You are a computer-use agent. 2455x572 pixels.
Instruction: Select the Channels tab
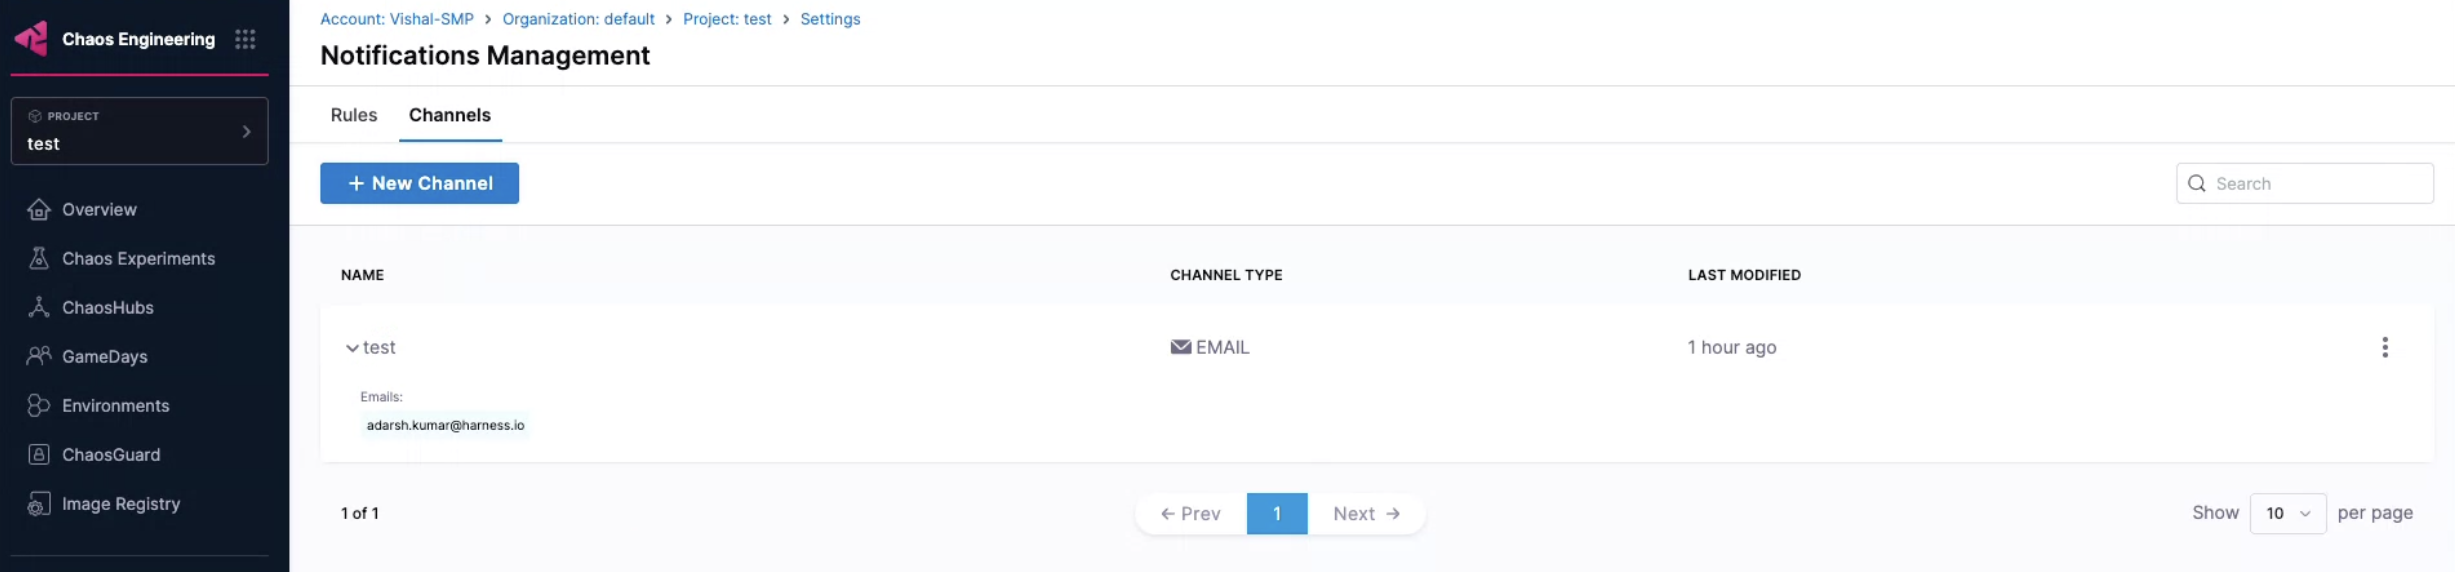[449, 115]
